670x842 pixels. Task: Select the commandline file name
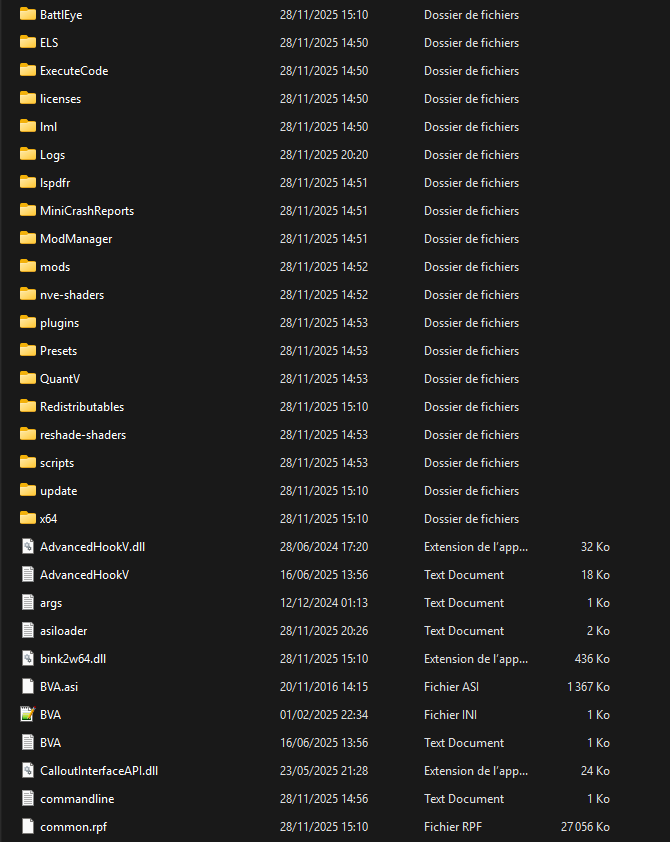77,799
